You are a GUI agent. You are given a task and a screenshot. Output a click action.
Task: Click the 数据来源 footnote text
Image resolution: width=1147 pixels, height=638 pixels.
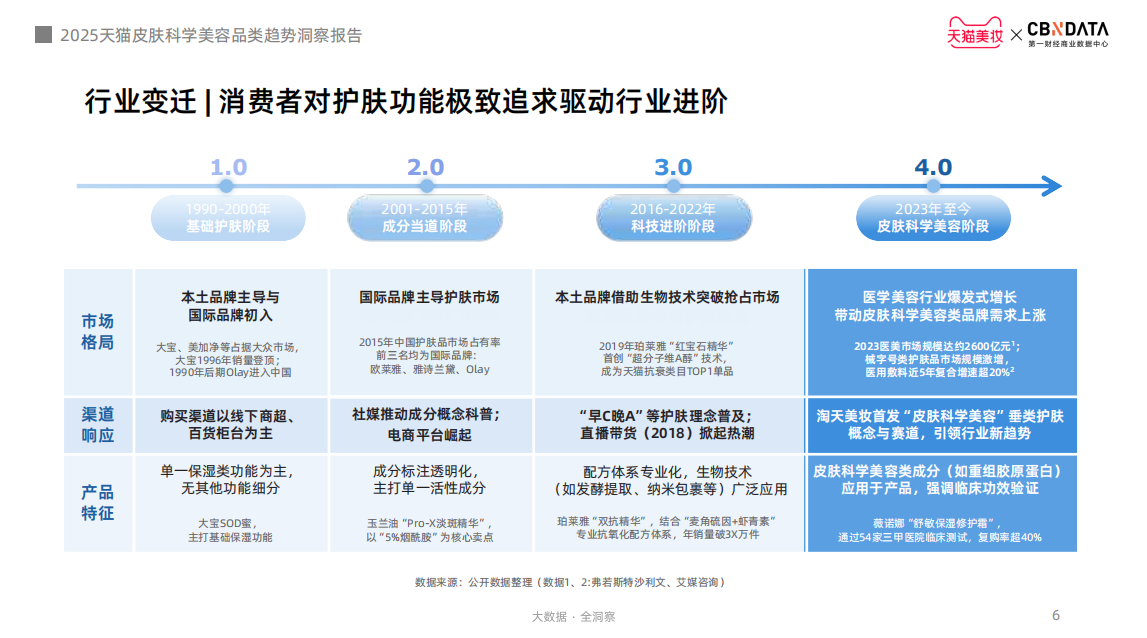pyautogui.click(x=569, y=582)
